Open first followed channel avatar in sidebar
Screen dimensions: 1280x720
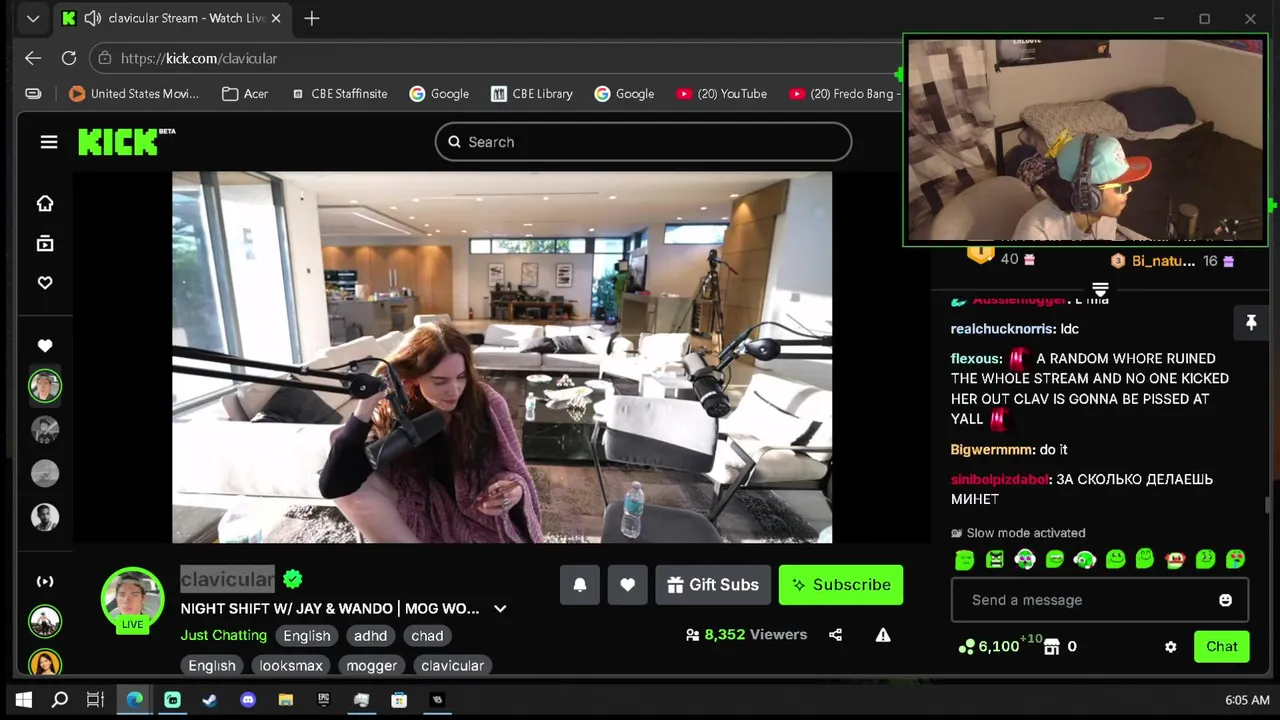(45, 386)
